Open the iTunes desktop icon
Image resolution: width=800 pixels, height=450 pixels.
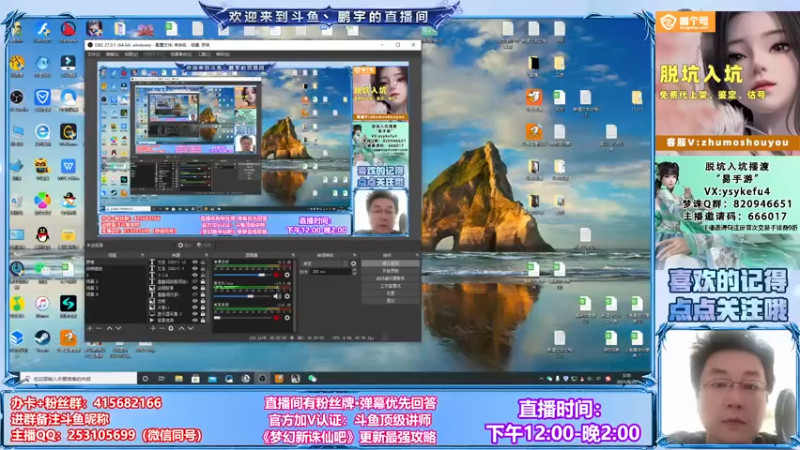pyautogui.click(x=42, y=306)
